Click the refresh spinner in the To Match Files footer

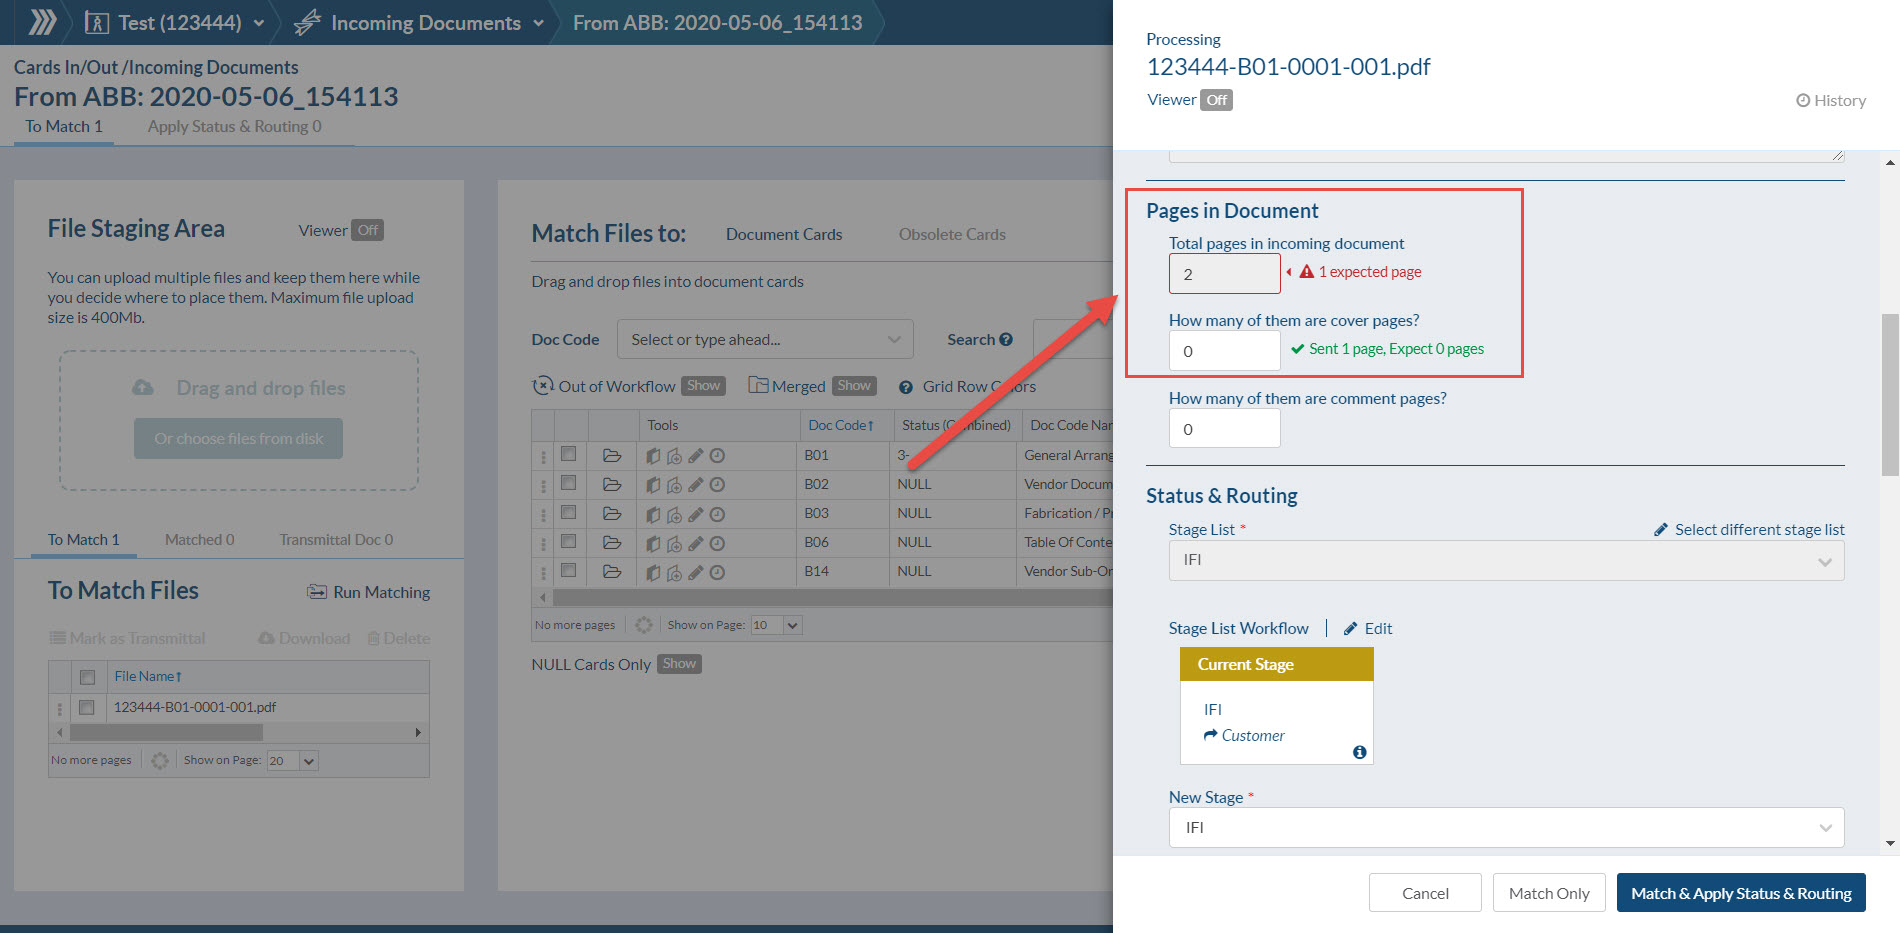click(x=159, y=761)
